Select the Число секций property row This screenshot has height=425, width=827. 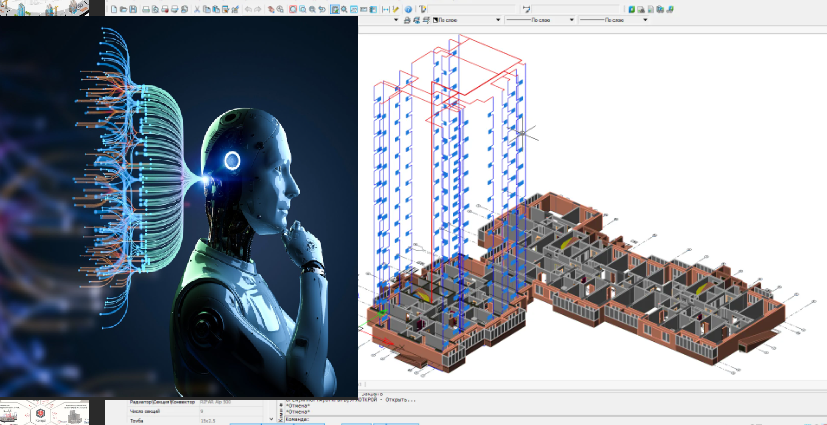tap(195, 411)
